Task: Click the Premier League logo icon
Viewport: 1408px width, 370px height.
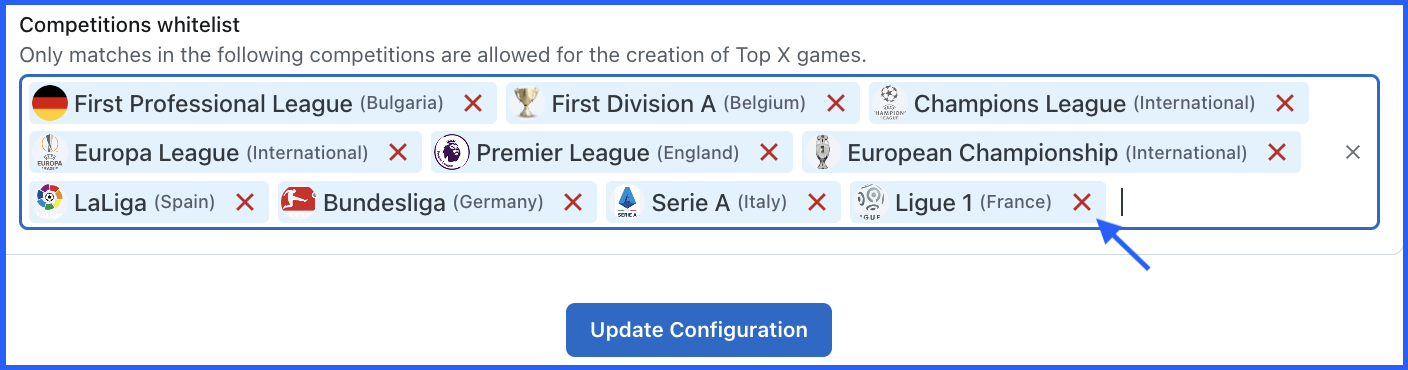Action: pos(452,152)
